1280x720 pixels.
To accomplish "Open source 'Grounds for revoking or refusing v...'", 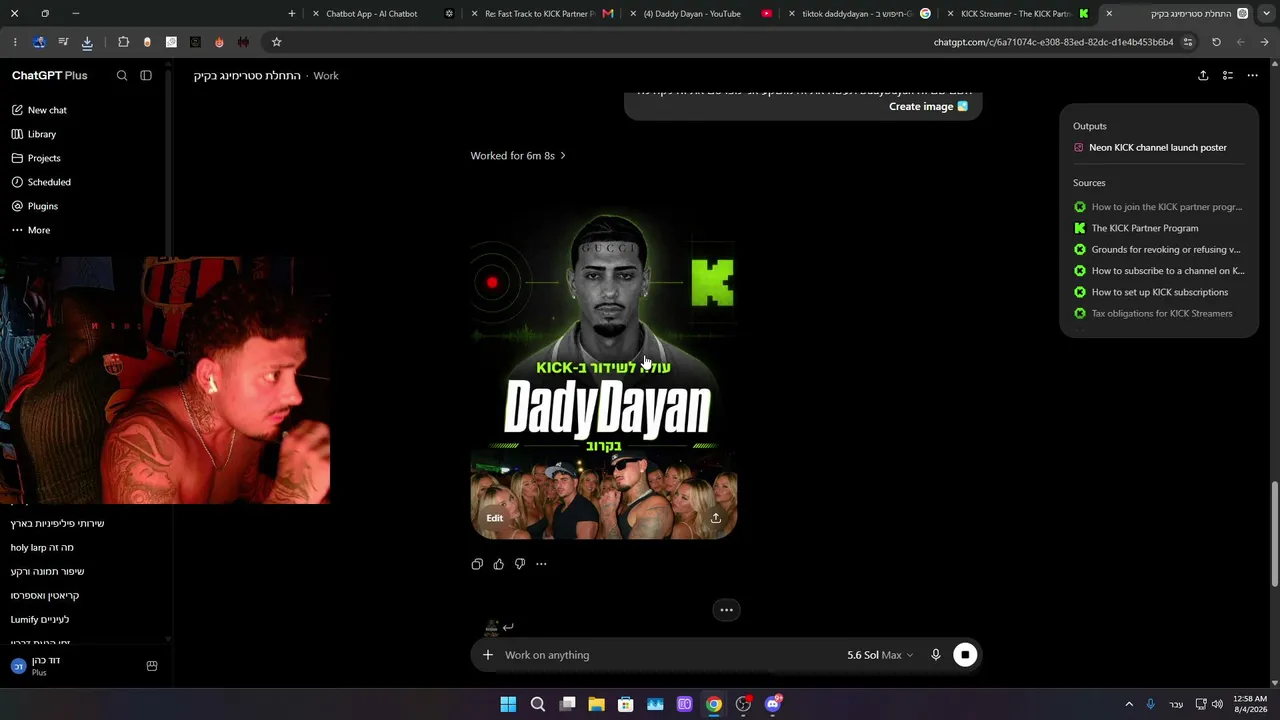I will [1158, 250].
